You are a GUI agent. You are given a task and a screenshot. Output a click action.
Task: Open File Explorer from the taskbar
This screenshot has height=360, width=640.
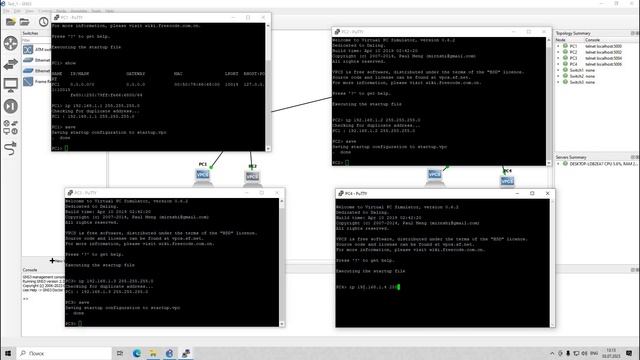point(153,353)
